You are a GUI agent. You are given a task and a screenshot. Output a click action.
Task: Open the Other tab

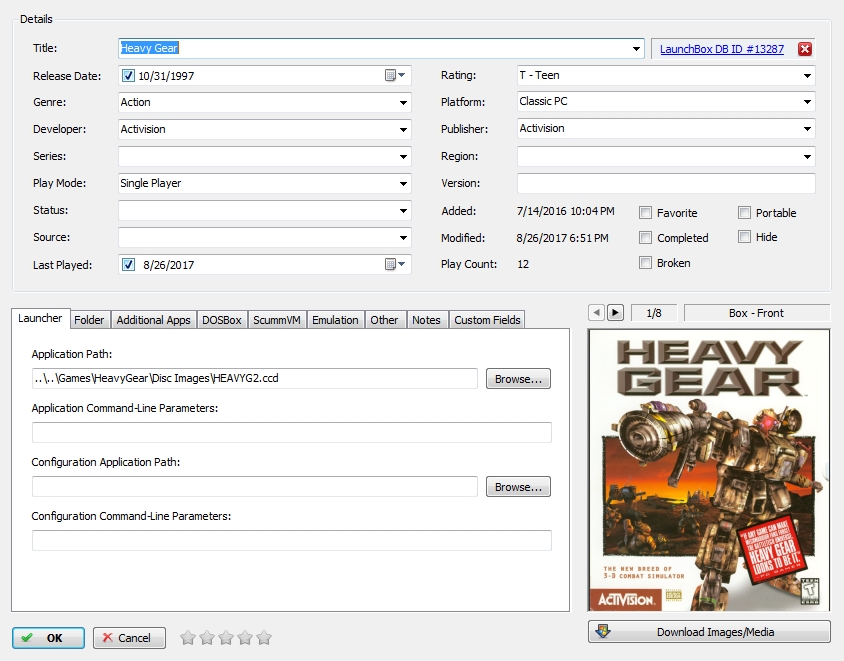[x=384, y=320]
